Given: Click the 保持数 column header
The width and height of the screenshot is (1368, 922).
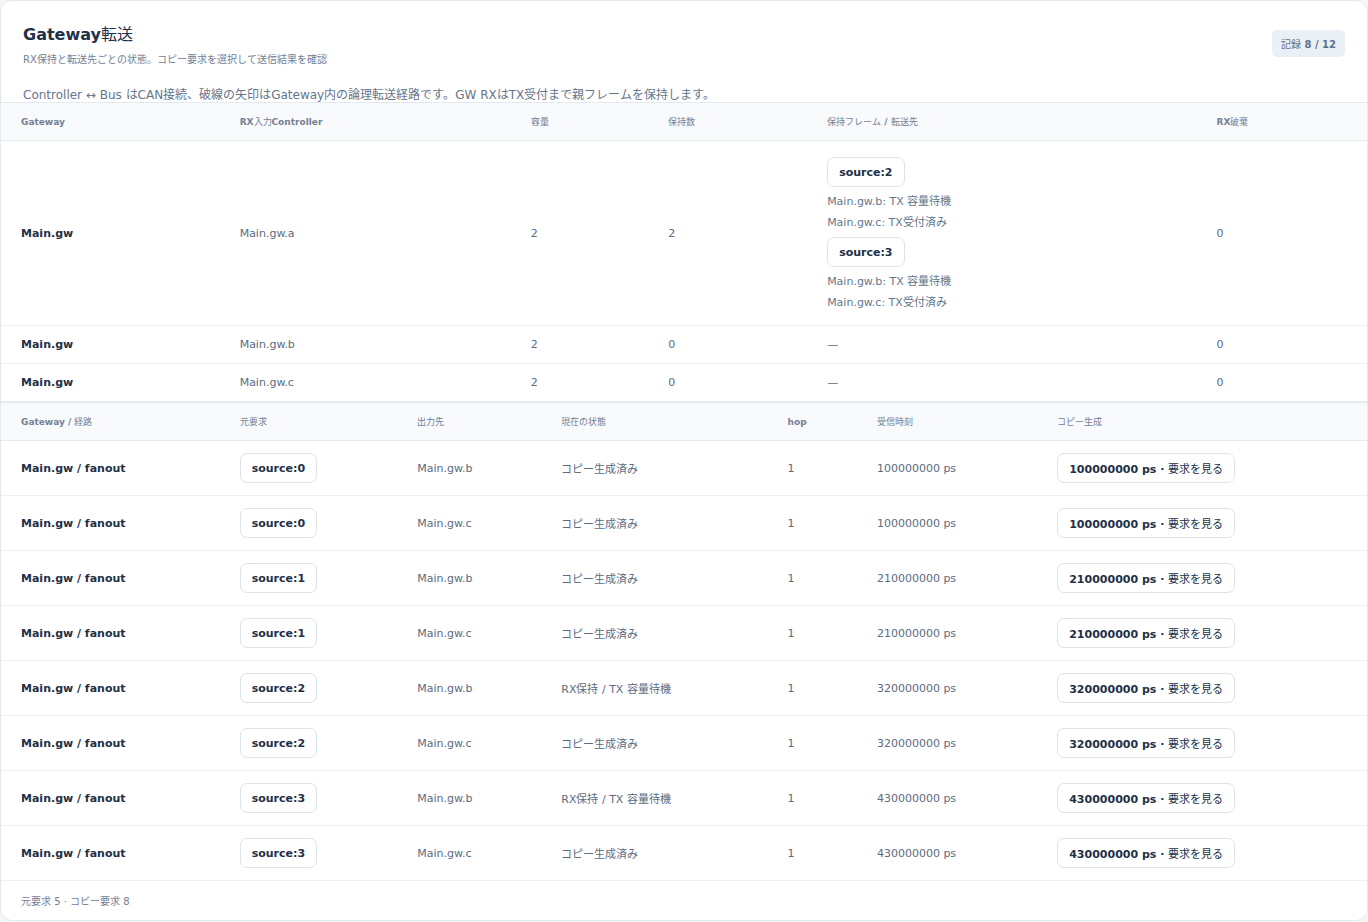Looking at the screenshot, I should pyautogui.click(x=681, y=122).
